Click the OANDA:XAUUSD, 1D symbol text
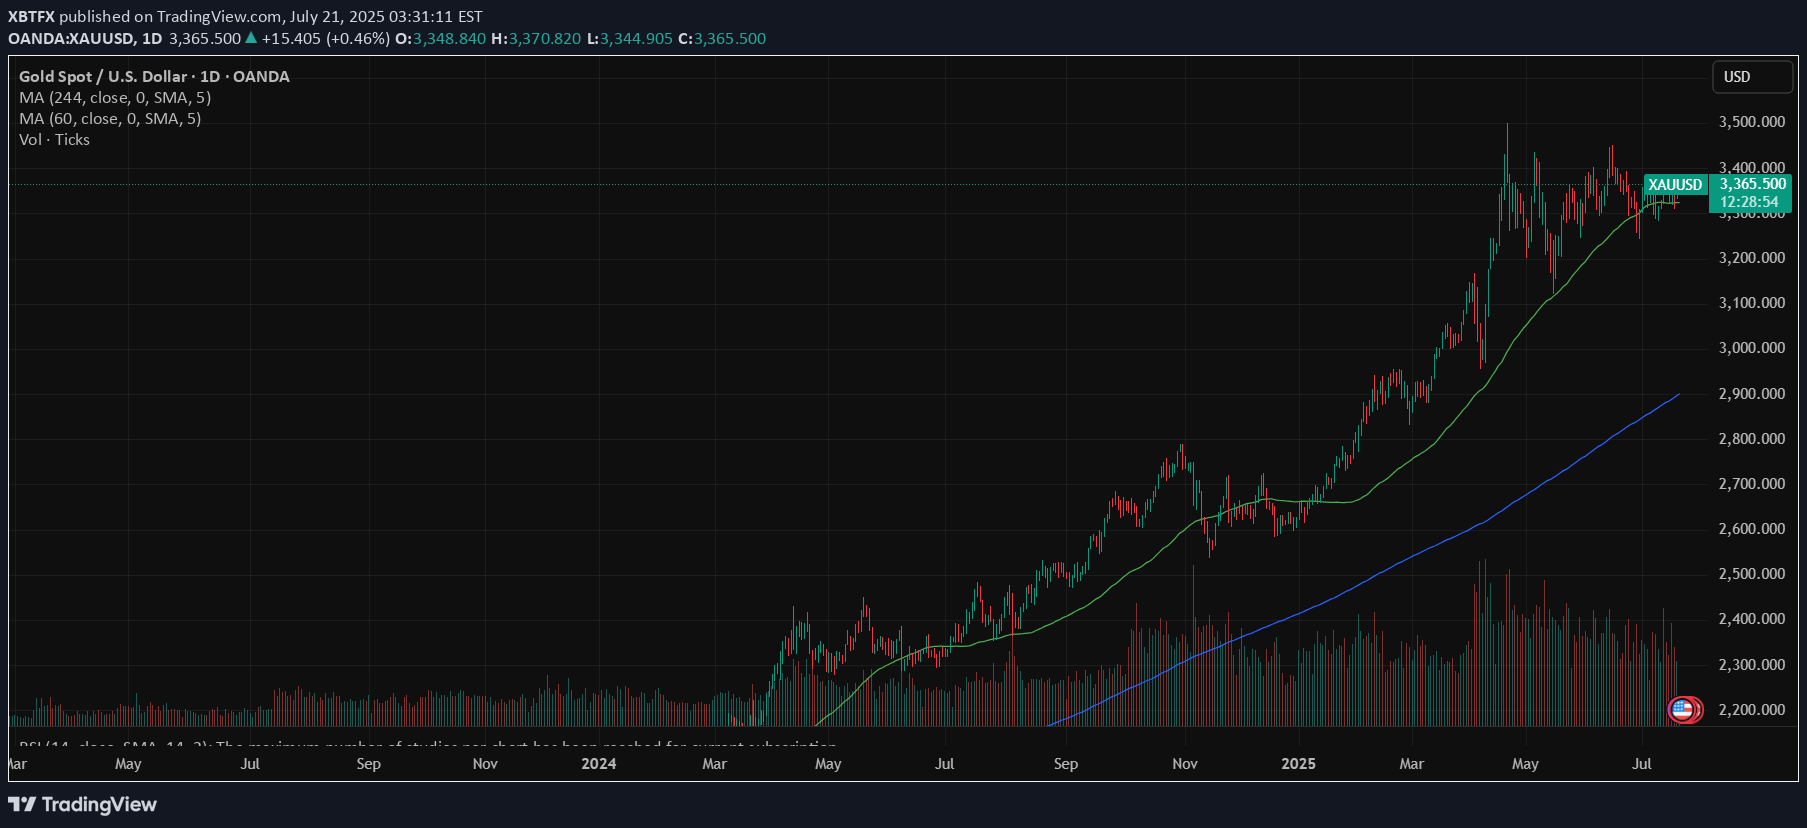1807x828 pixels. tap(85, 39)
